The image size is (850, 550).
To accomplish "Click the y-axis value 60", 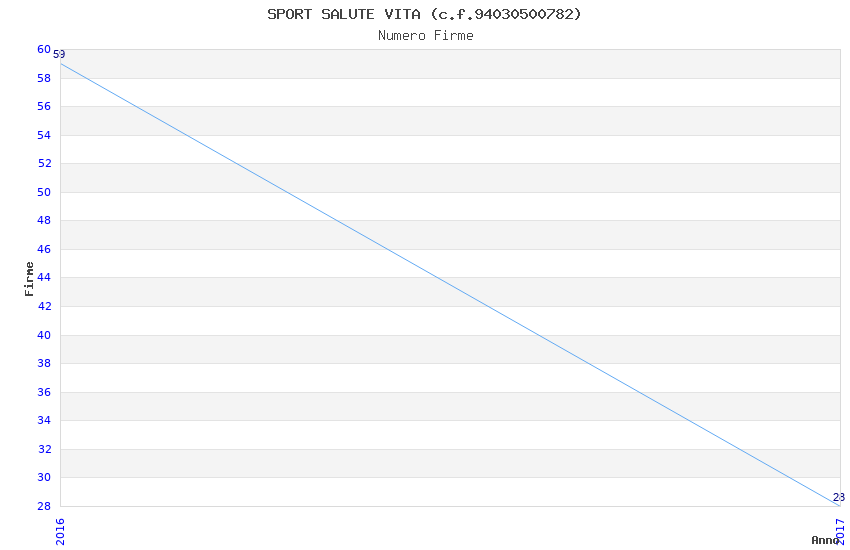I will pyautogui.click(x=44, y=50).
